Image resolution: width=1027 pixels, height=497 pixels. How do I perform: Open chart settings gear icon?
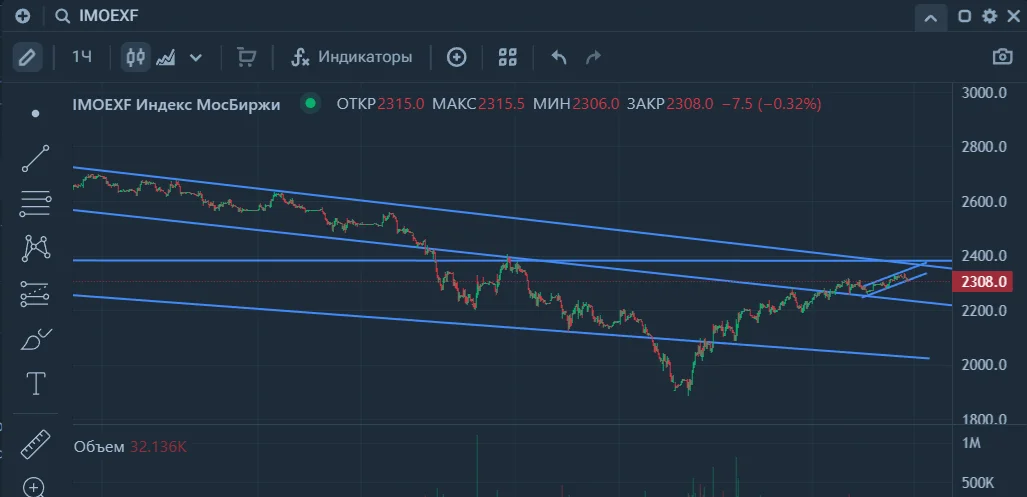pyautogui.click(x=989, y=16)
